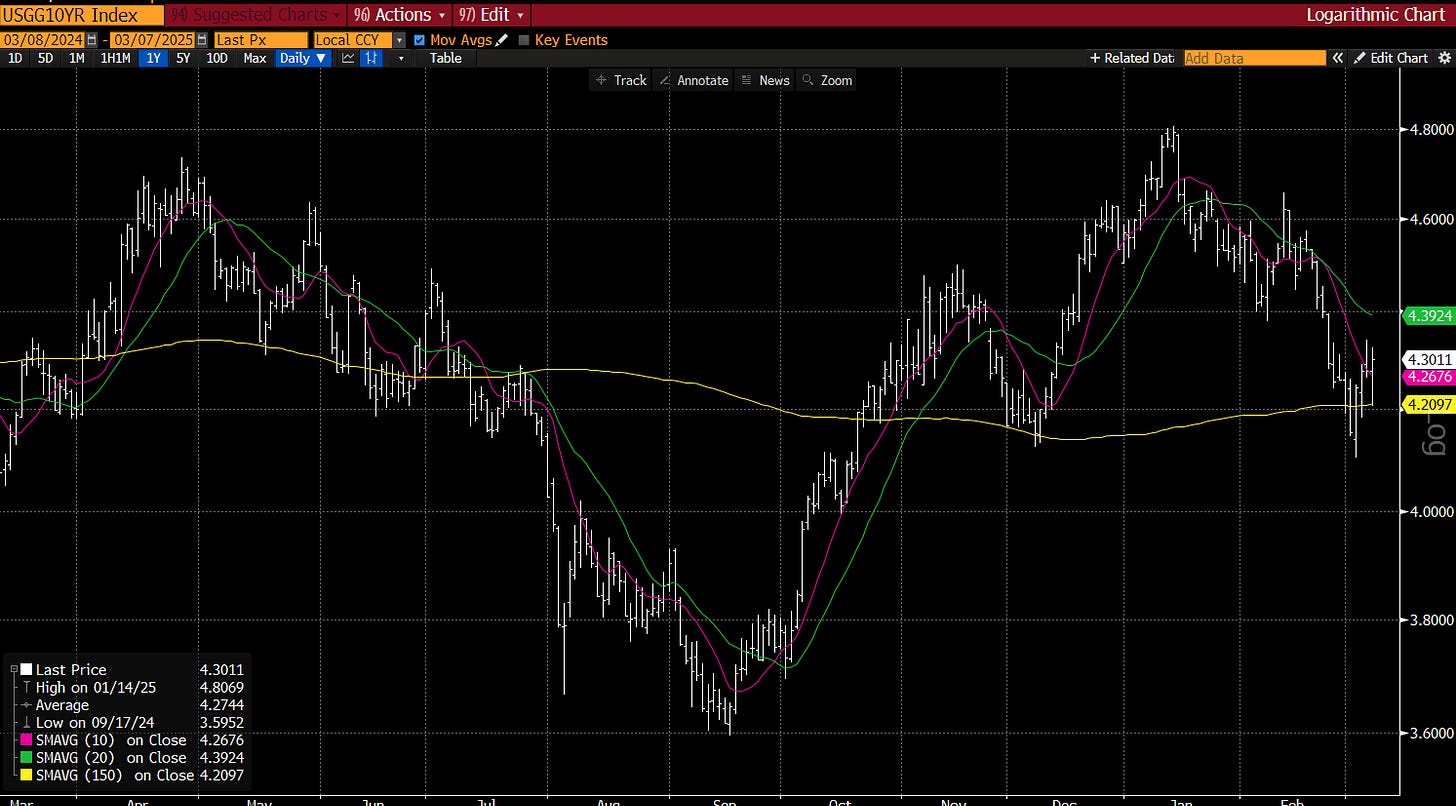Click the pink SMAVG (10) color swatch

[26, 740]
